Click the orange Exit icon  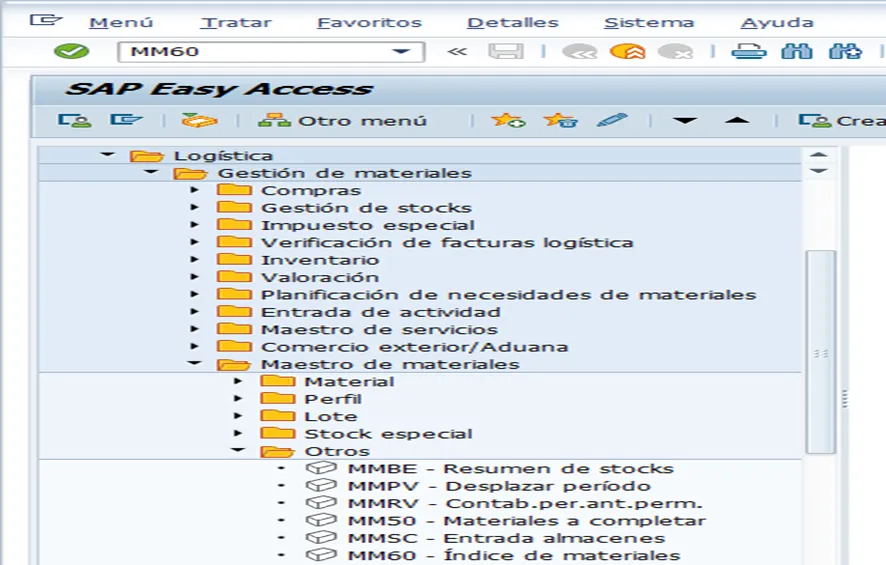click(627, 51)
